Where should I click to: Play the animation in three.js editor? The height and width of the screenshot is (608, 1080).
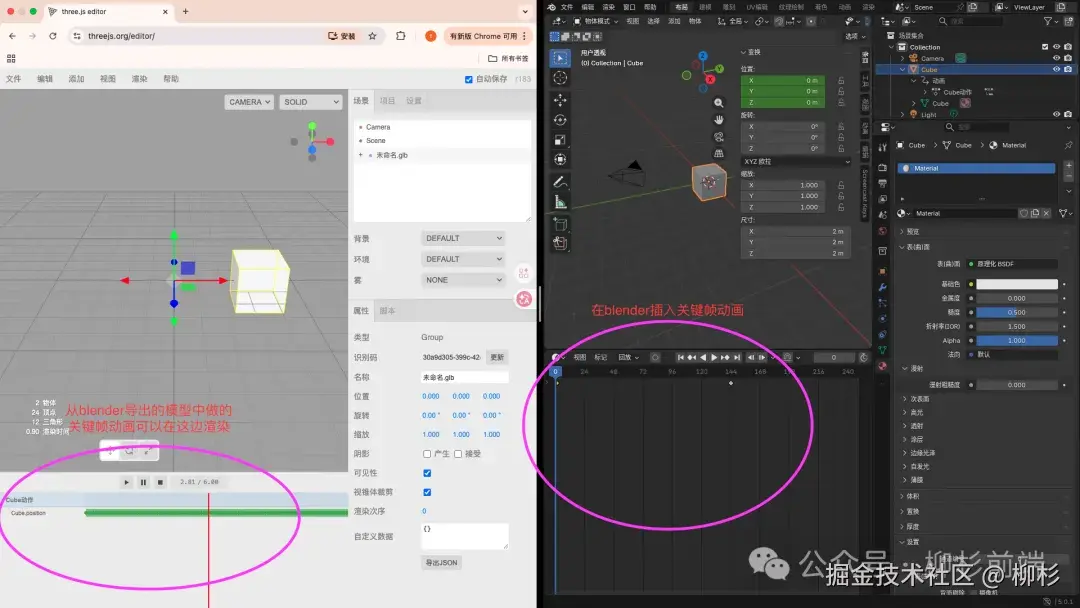point(127,483)
